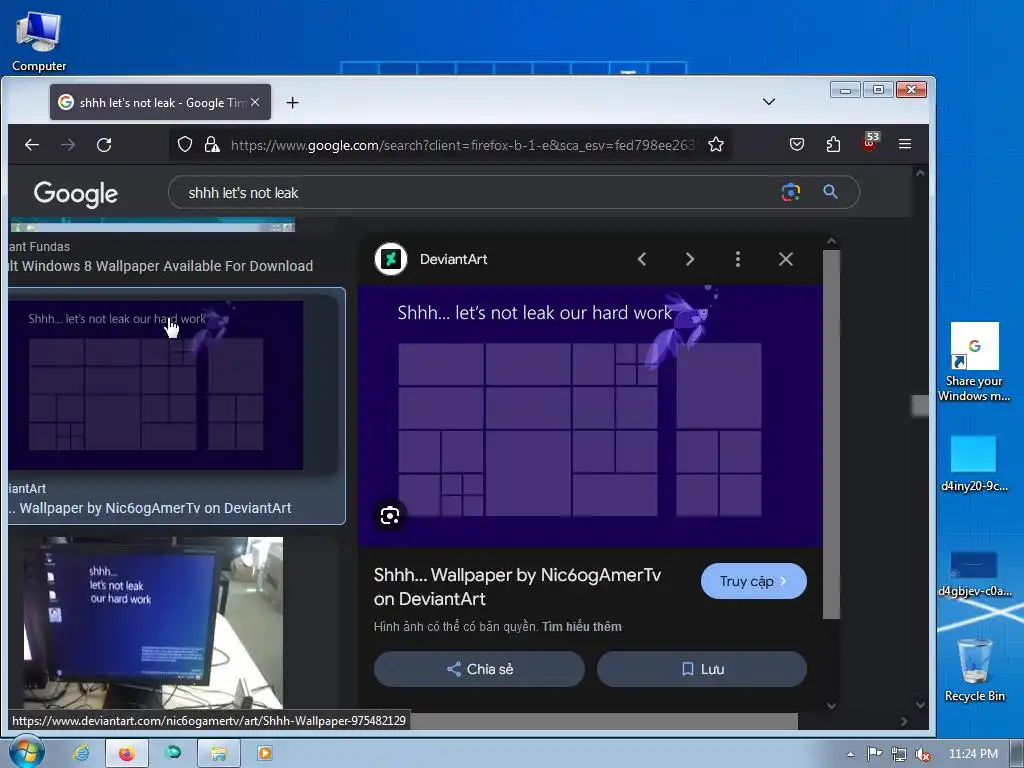Click the 'Truy cập' visit button

[754, 581]
